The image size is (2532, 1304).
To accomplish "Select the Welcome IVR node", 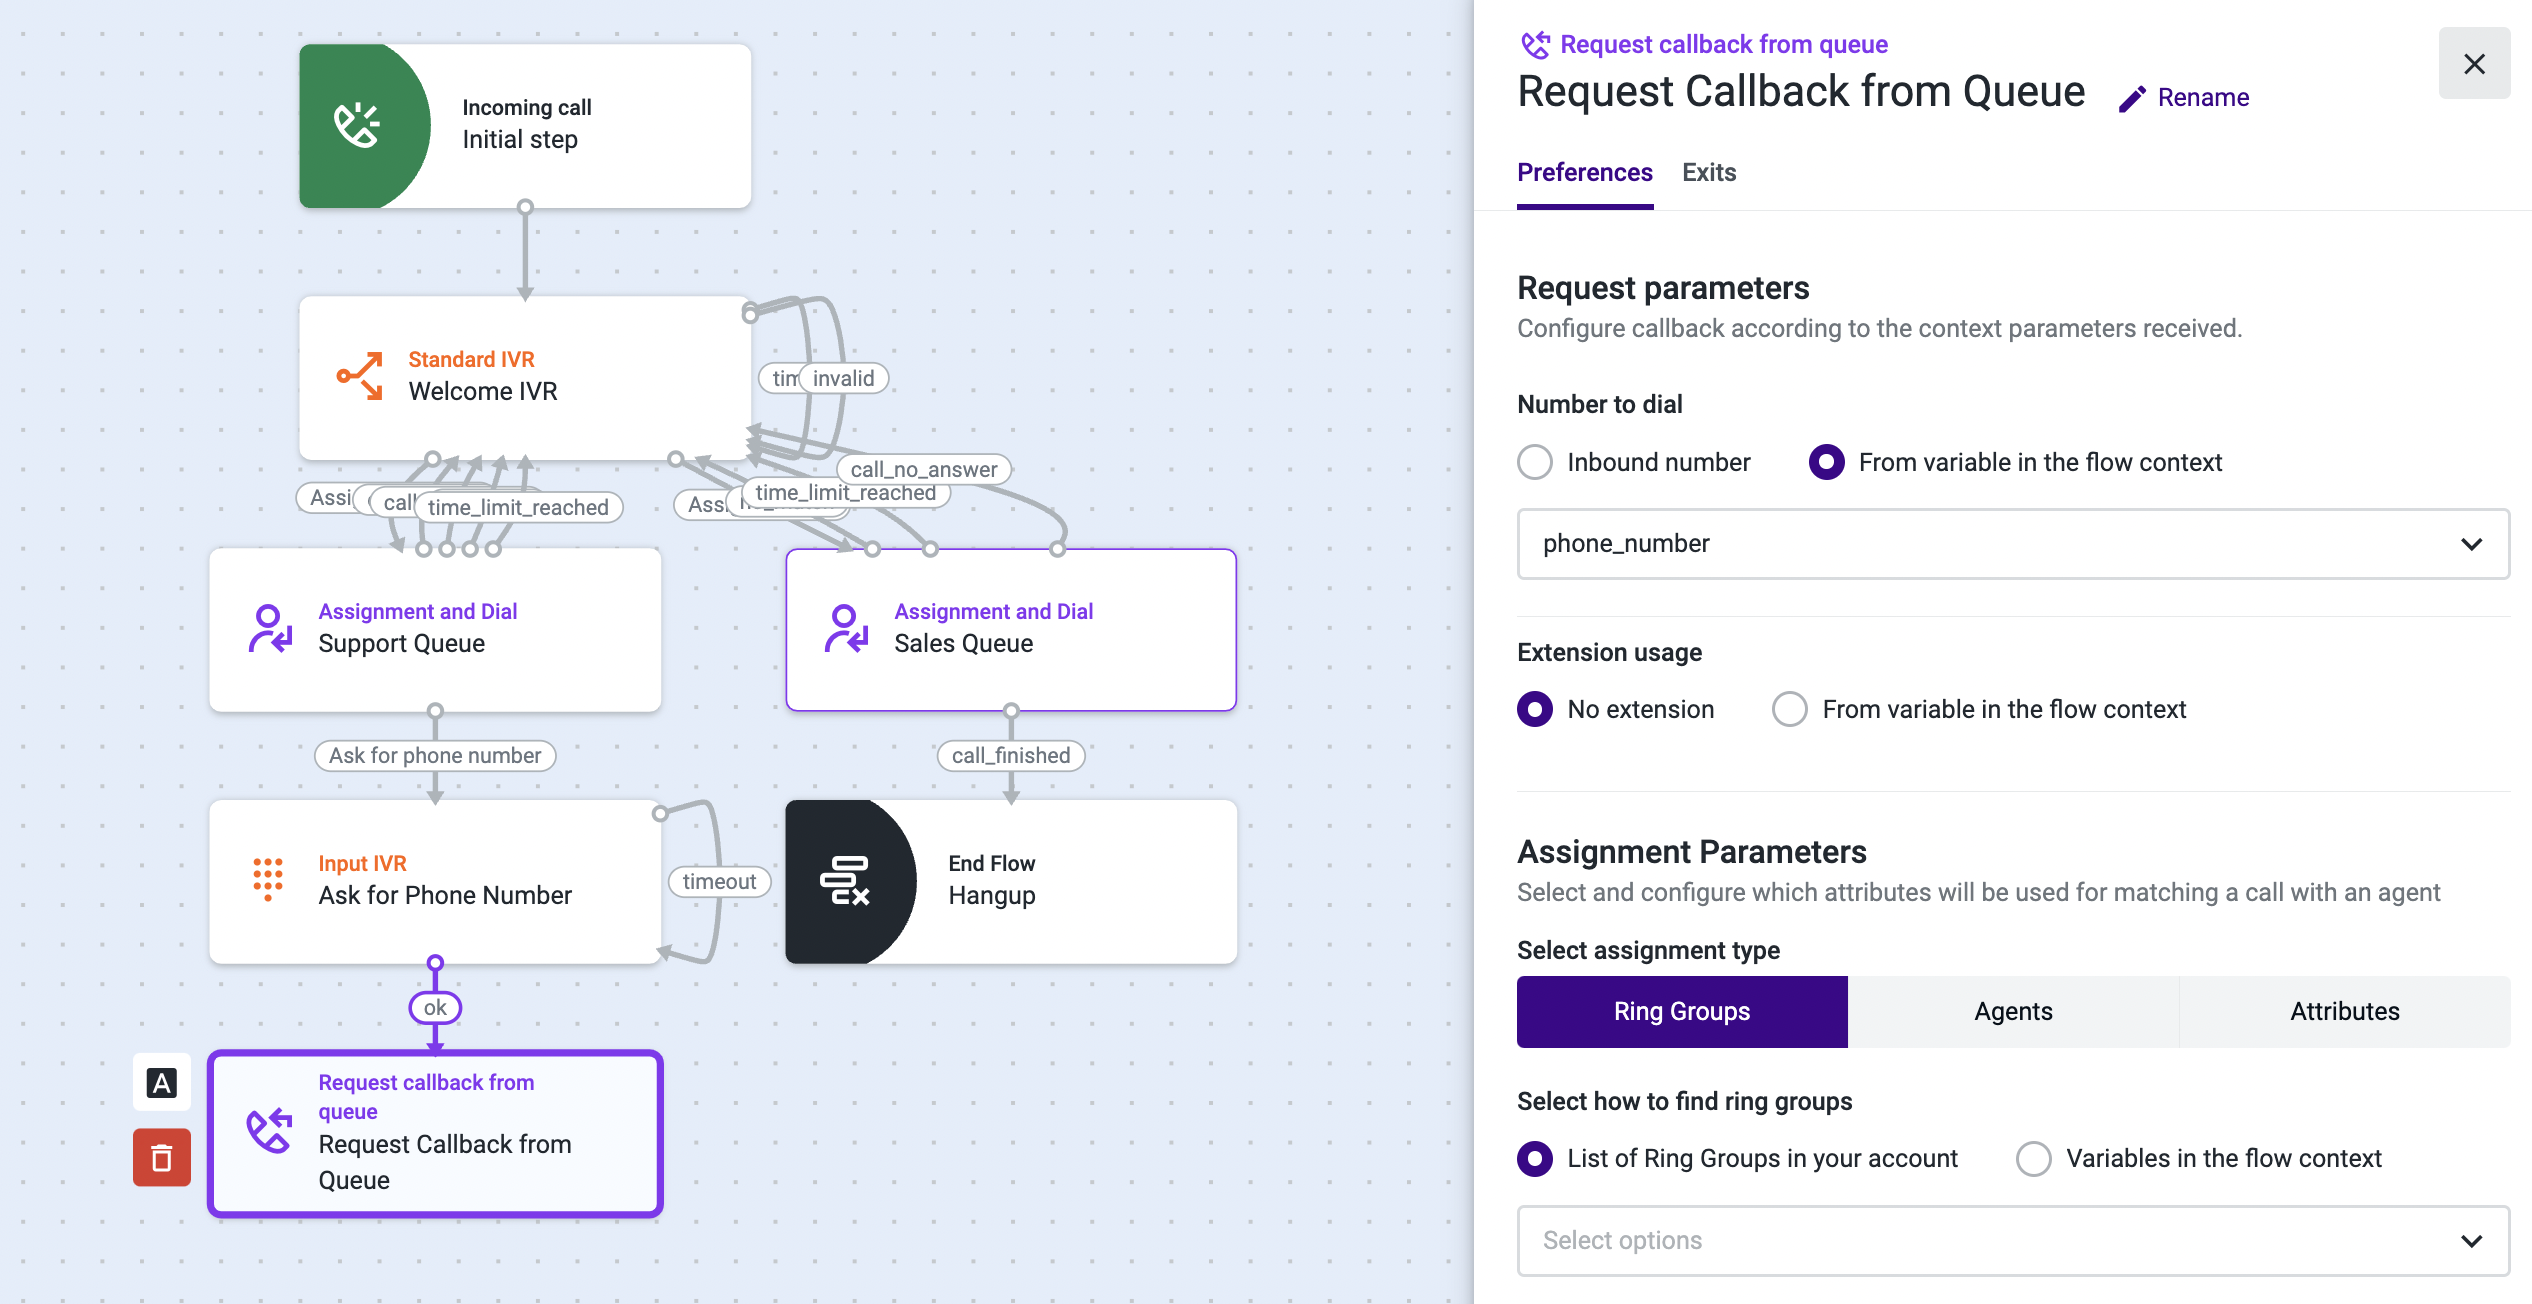I will coord(525,378).
